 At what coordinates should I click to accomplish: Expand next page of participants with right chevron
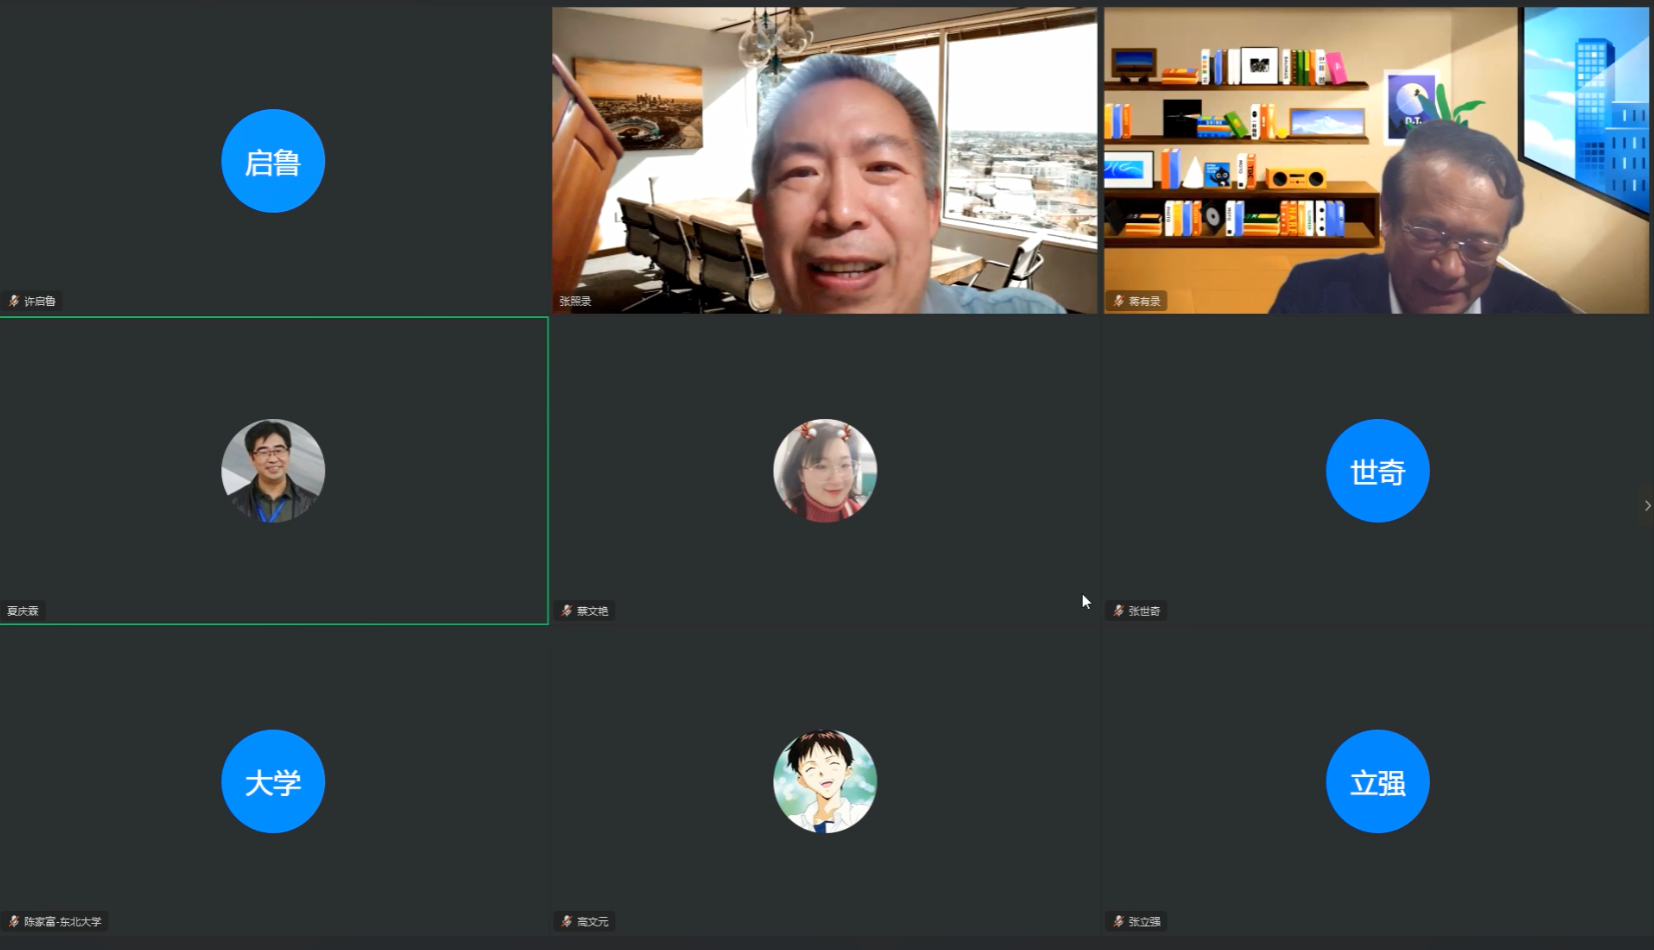[1646, 506]
